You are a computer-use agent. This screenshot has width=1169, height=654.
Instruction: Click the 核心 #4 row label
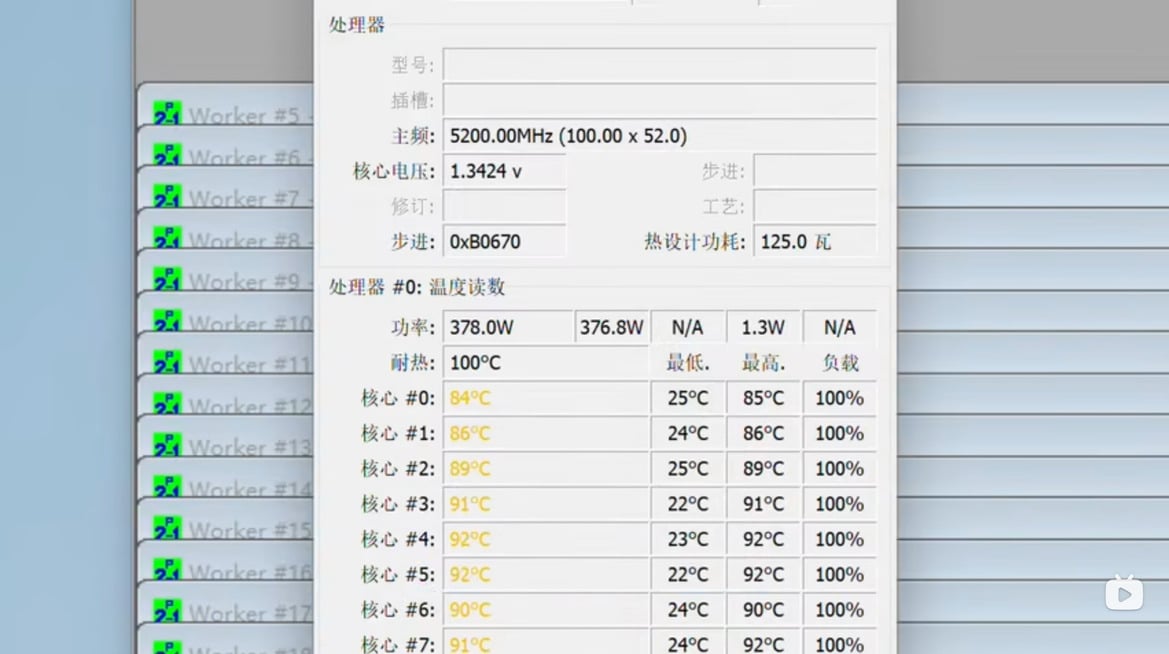398,539
